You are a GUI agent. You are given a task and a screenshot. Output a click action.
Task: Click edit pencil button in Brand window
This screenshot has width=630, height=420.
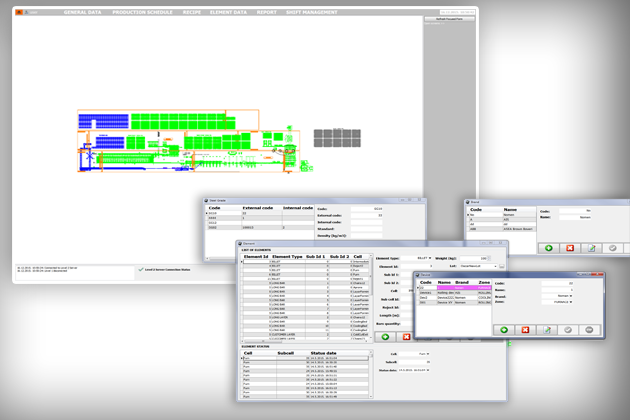pyautogui.click(x=591, y=248)
